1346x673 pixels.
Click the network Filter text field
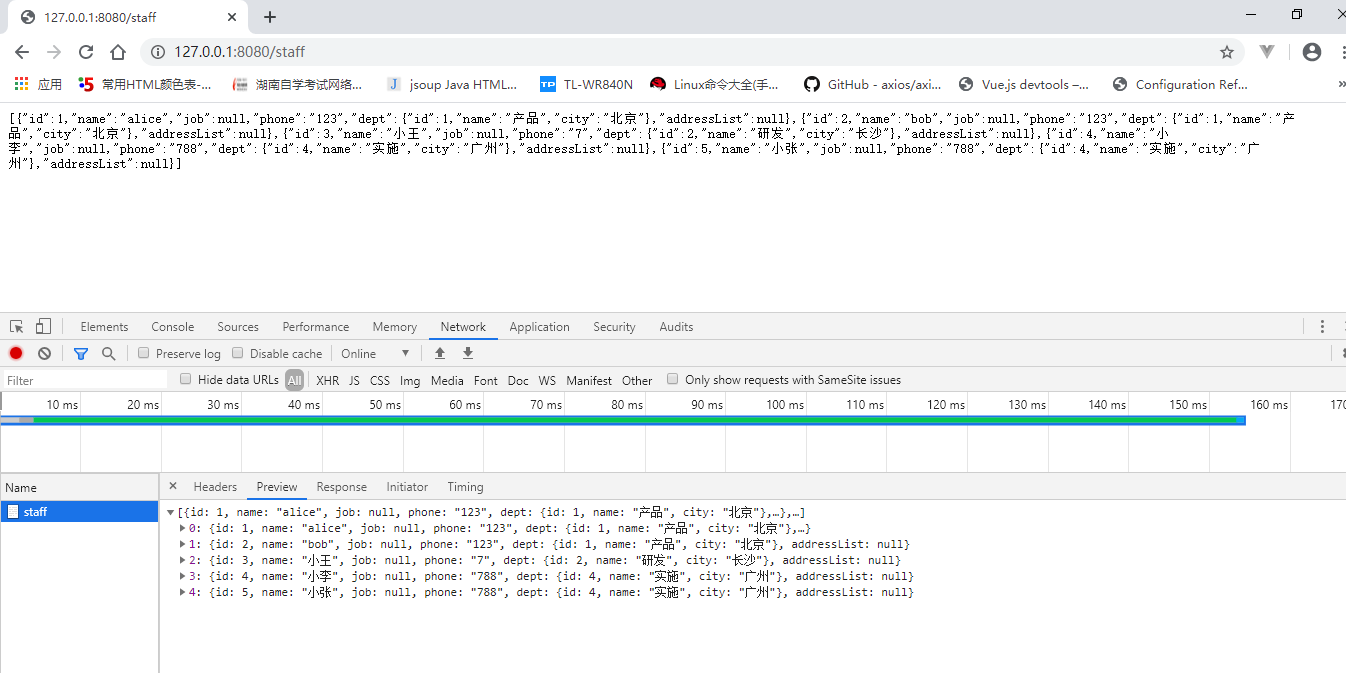tap(85, 380)
